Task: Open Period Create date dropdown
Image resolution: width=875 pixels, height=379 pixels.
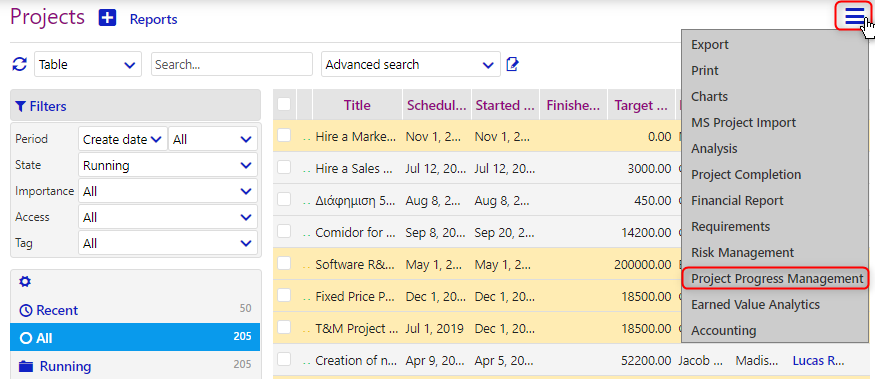Action: click(123, 139)
